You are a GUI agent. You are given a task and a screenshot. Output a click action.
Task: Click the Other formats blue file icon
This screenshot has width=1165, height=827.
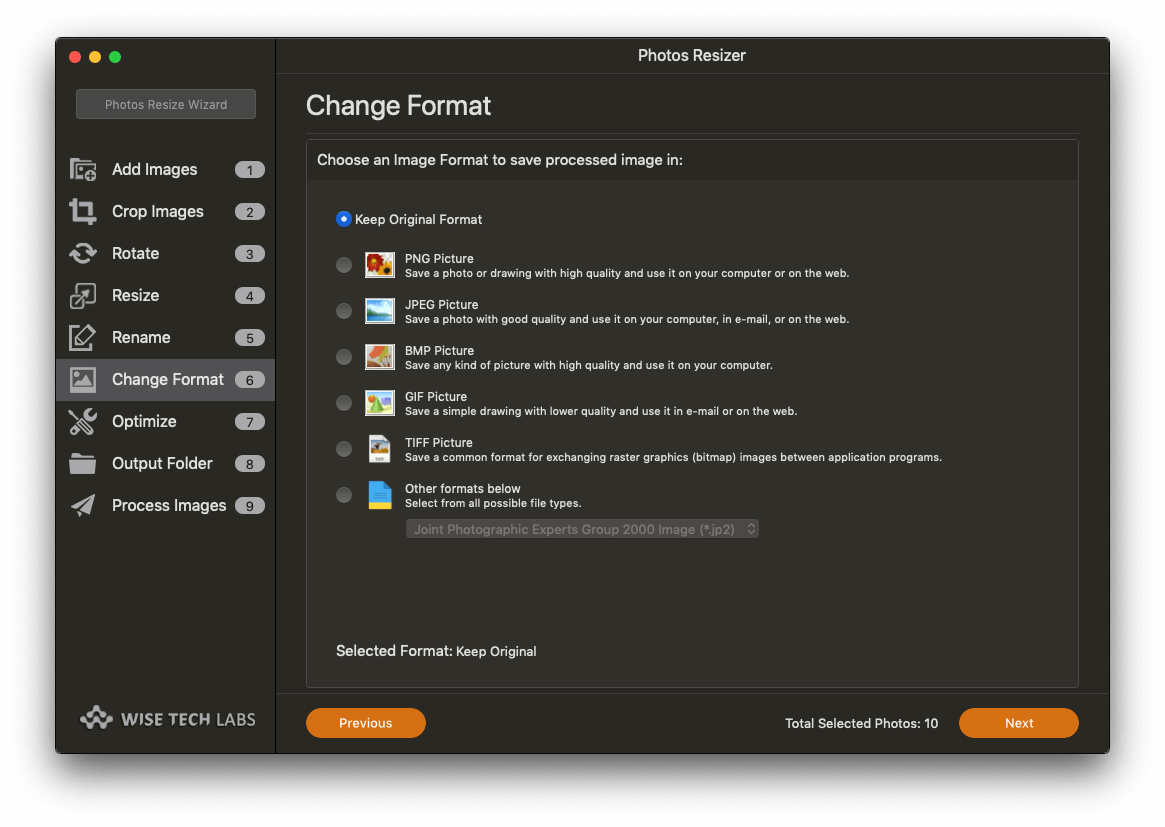(x=380, y=496)
